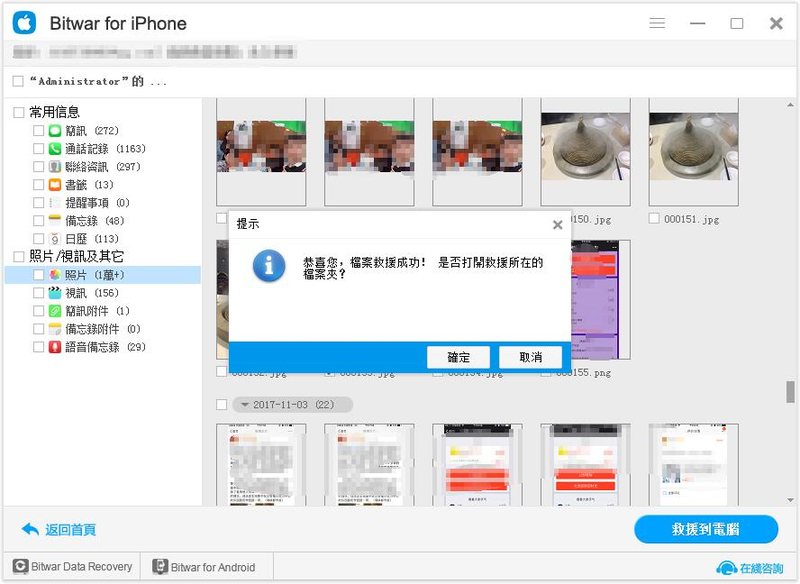This screenshot has height=584, width=800.
Task: Select the first group photo thumbnail
Action: tap(261, 152)
